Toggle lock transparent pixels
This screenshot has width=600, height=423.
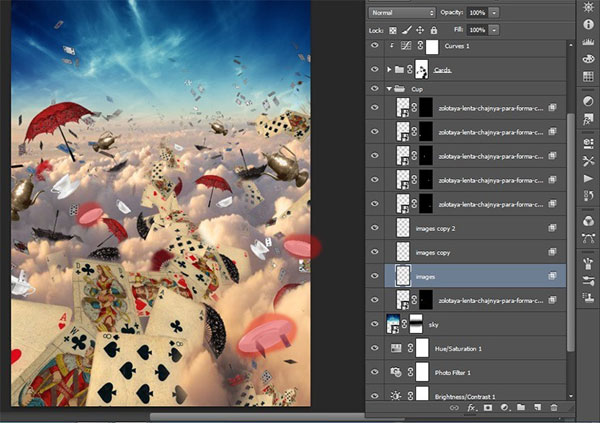(x=393, y=30)
